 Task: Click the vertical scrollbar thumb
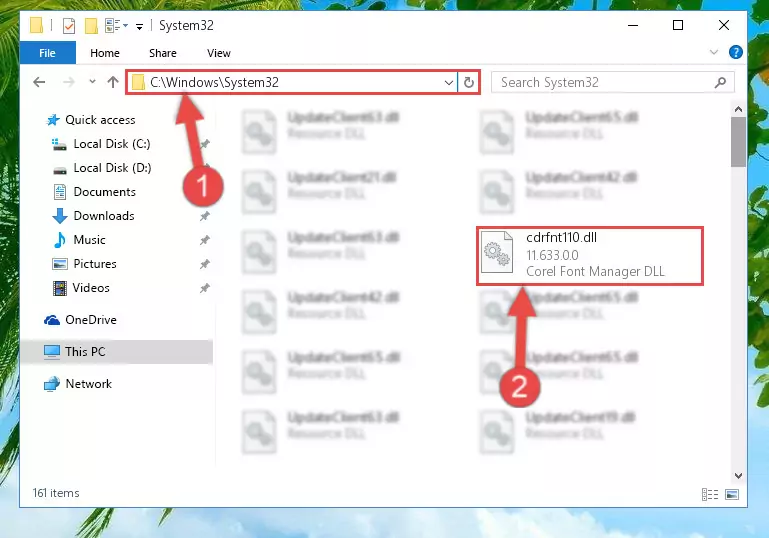pyautogui.click(x=738, y=142)
